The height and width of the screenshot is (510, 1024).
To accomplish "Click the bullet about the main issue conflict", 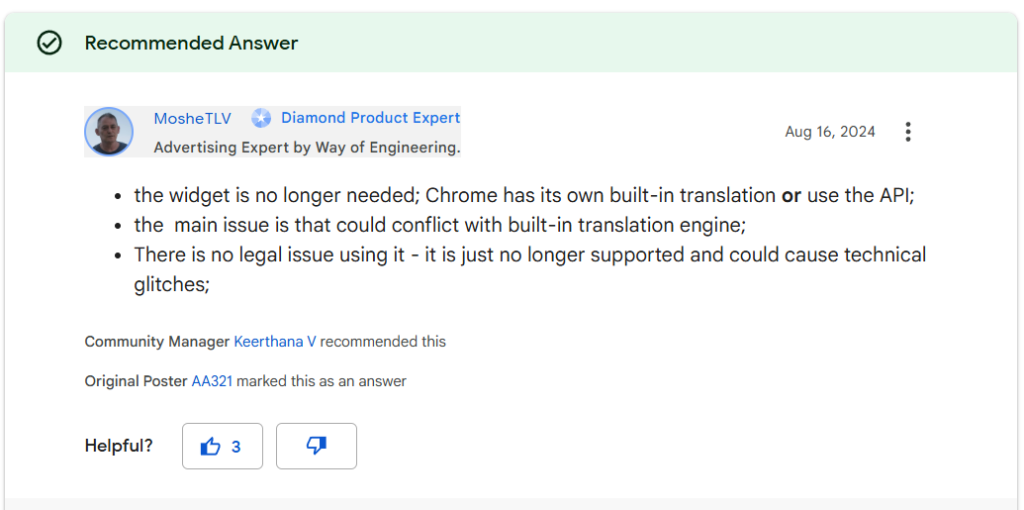I will point(440,225).
